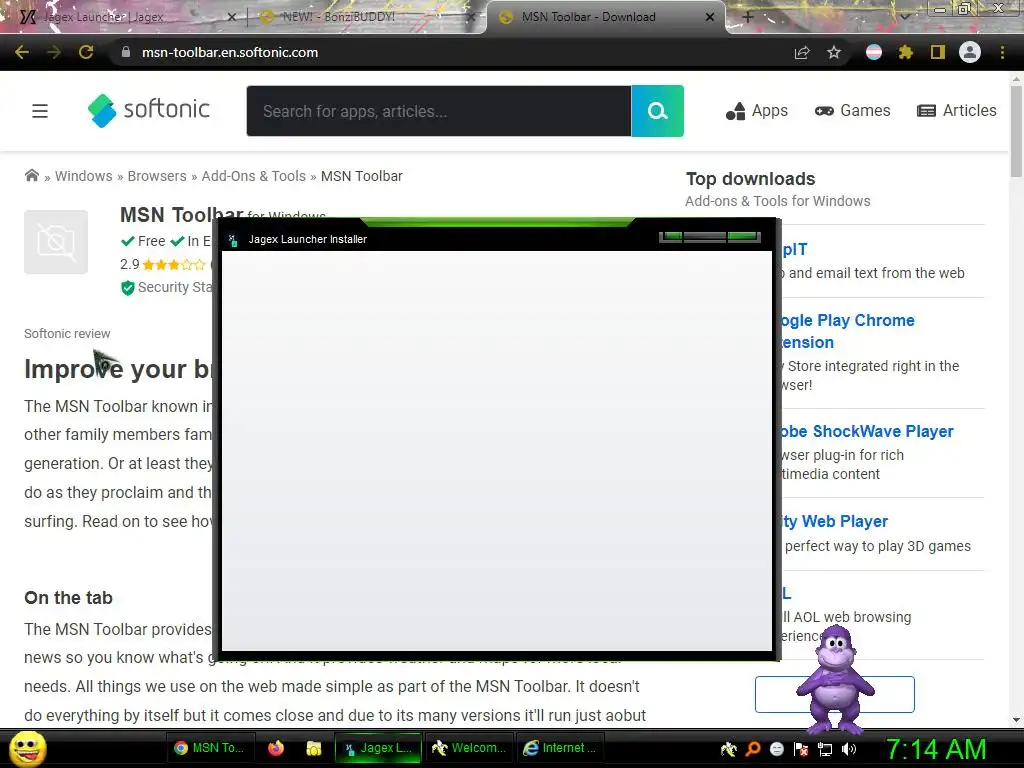Close the MSN Toolbar browser tab
Viewport: 1024px width, 768px height.
(710, 17)
